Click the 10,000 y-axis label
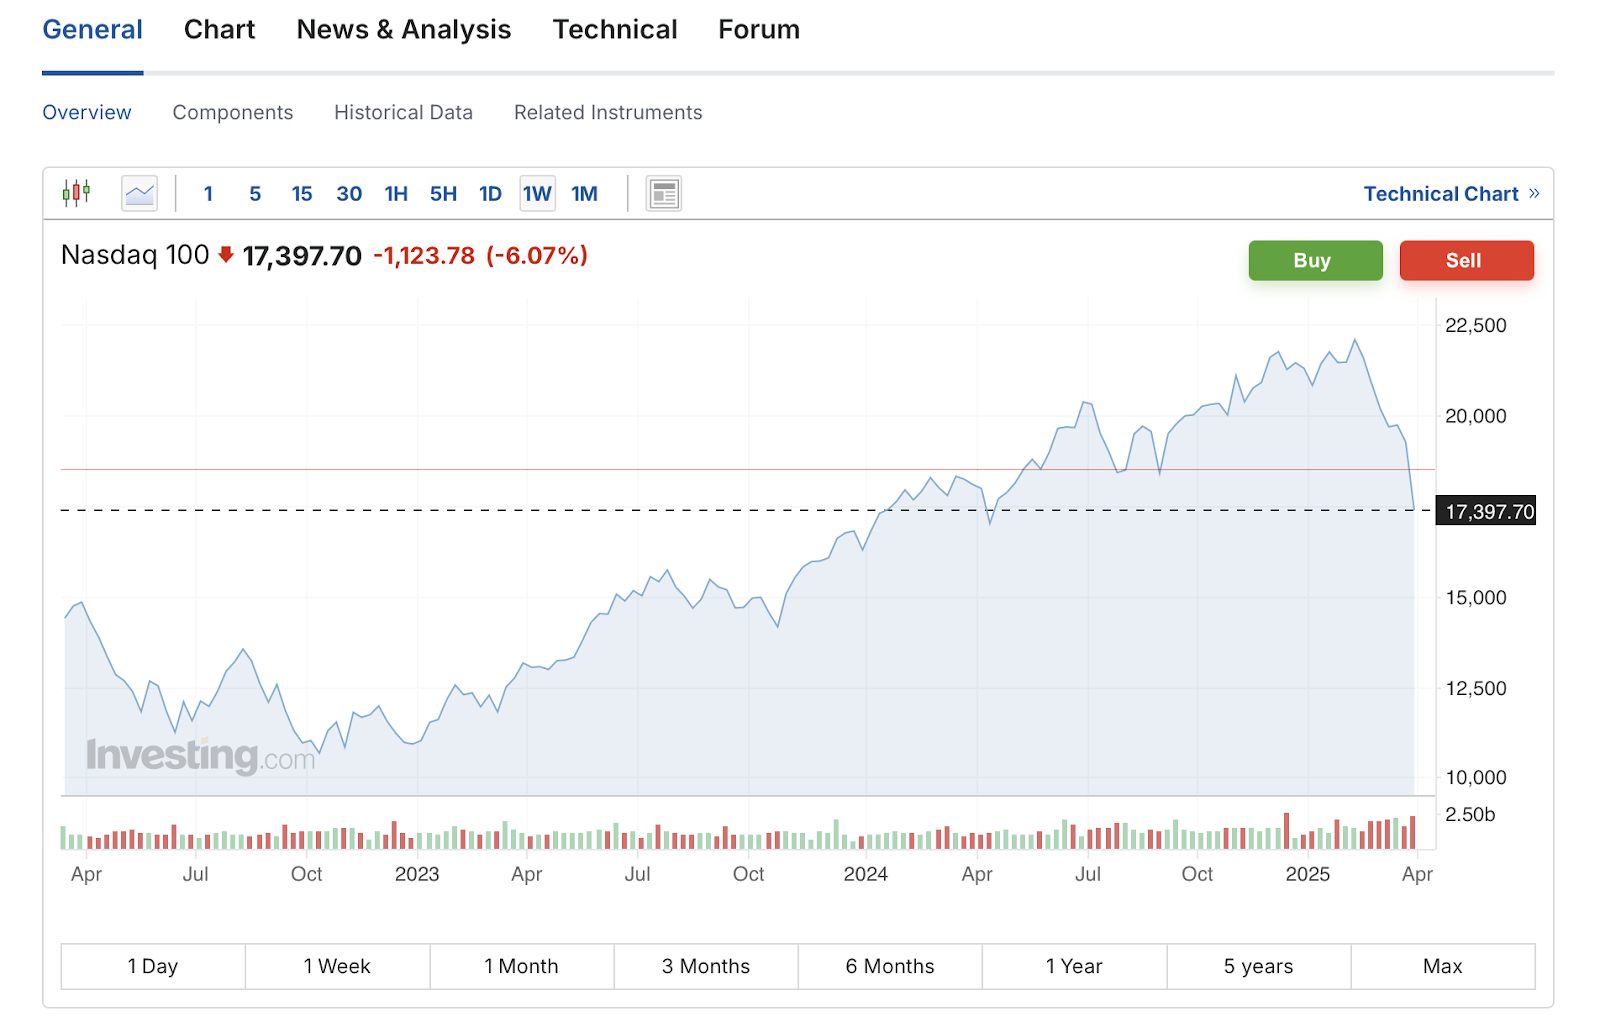The image size is (1600, 1022). [x=1476, y=777]
